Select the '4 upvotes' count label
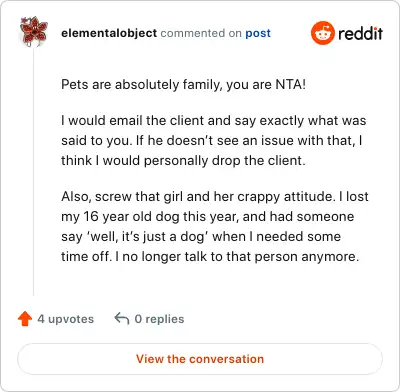This screenshot has height=392, width=400. (66, 319)
